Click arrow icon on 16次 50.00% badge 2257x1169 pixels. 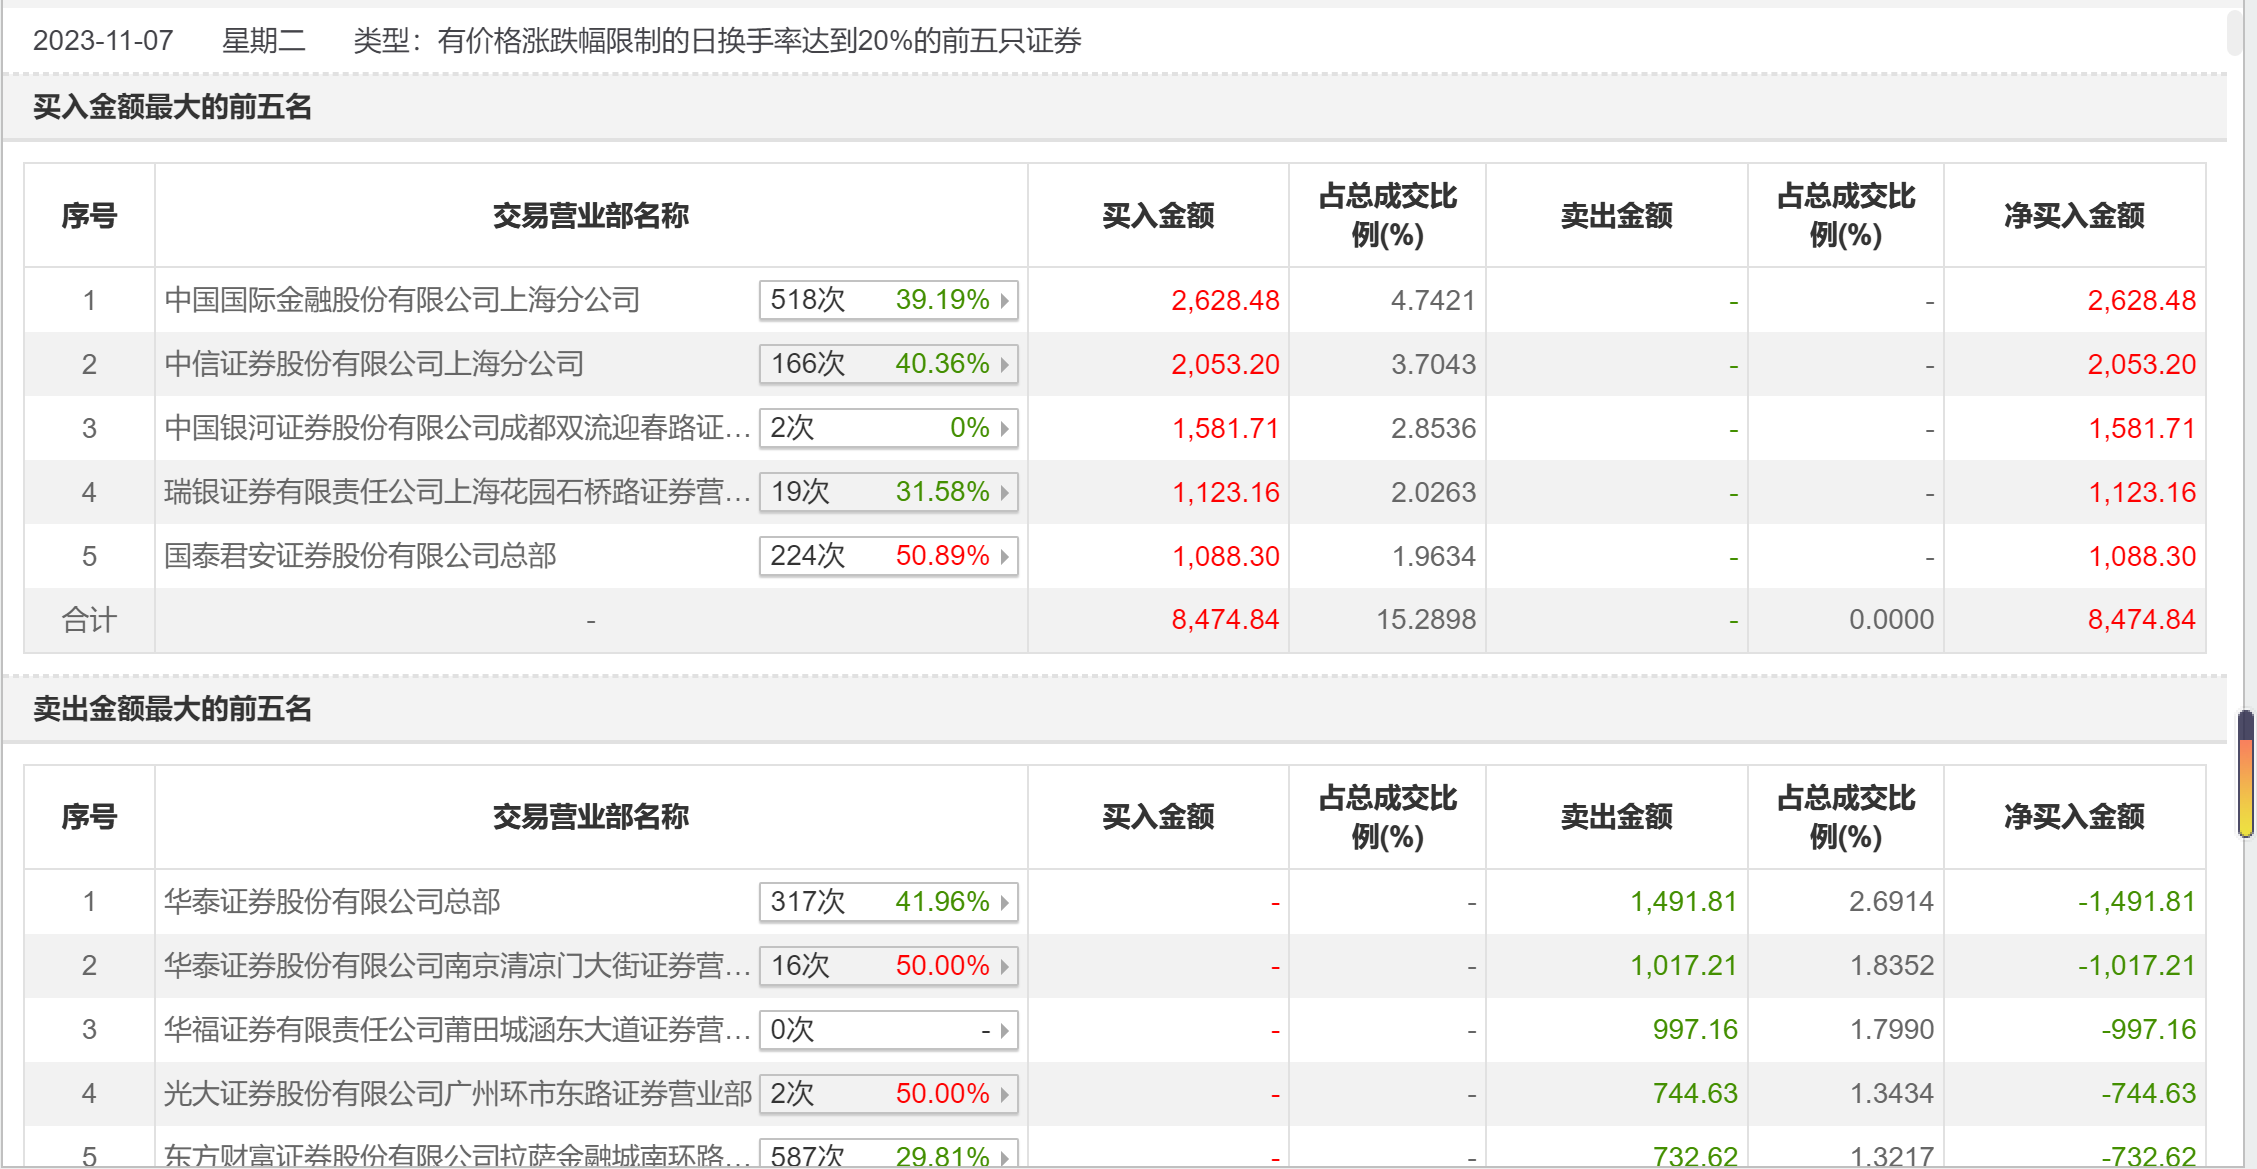1004,966
